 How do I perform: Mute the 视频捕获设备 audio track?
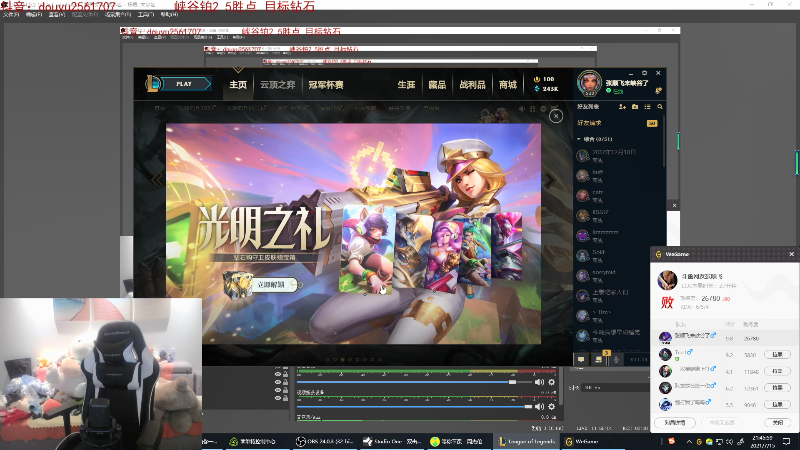[539, 407]
